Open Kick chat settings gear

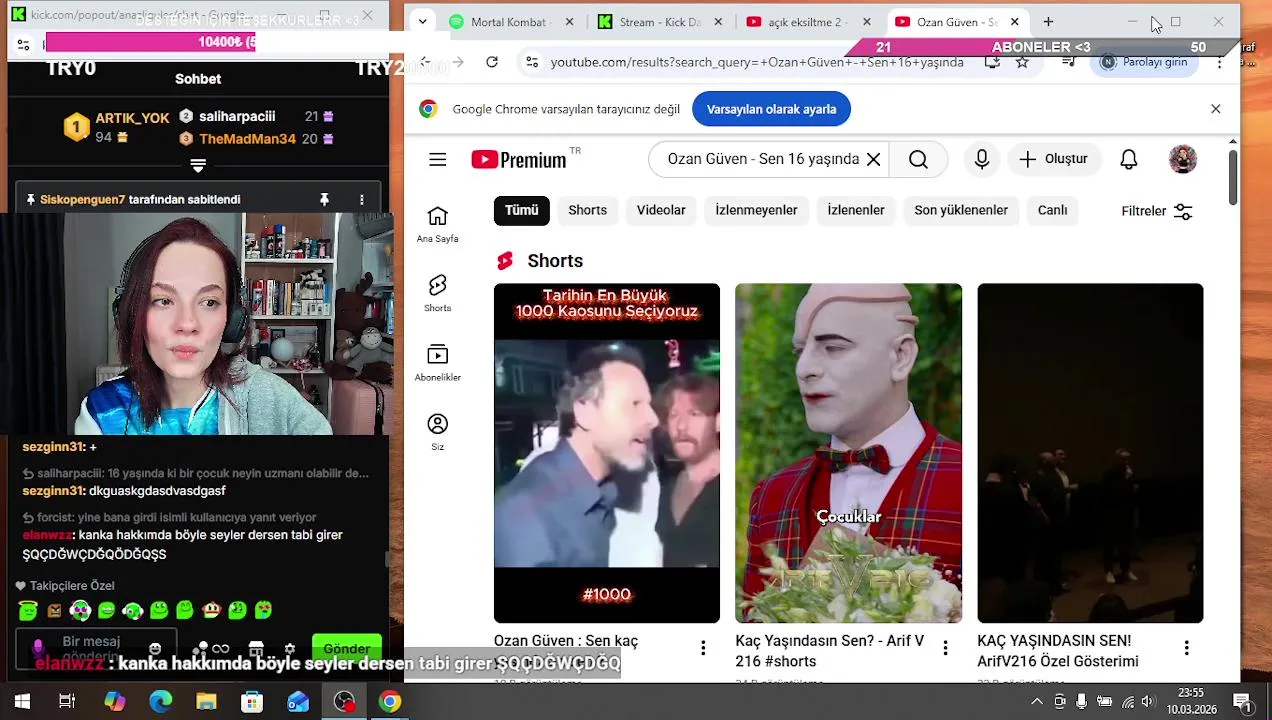pos(290,648)
